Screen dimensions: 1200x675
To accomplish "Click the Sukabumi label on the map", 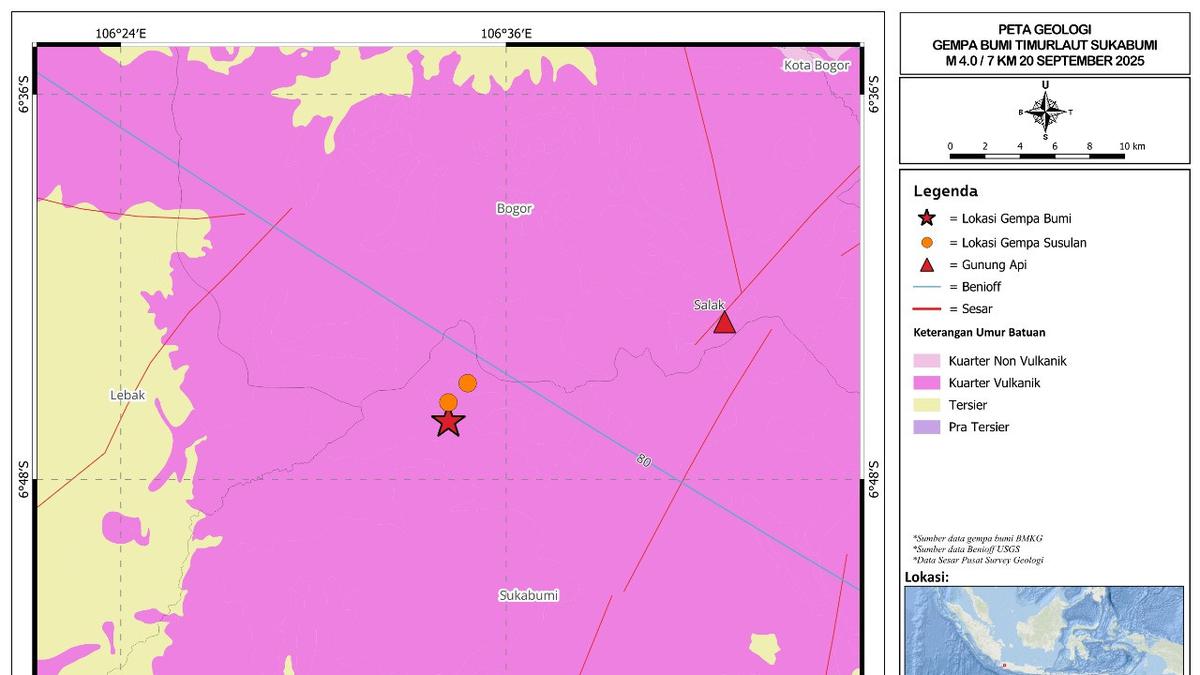I will pos(528,596).
